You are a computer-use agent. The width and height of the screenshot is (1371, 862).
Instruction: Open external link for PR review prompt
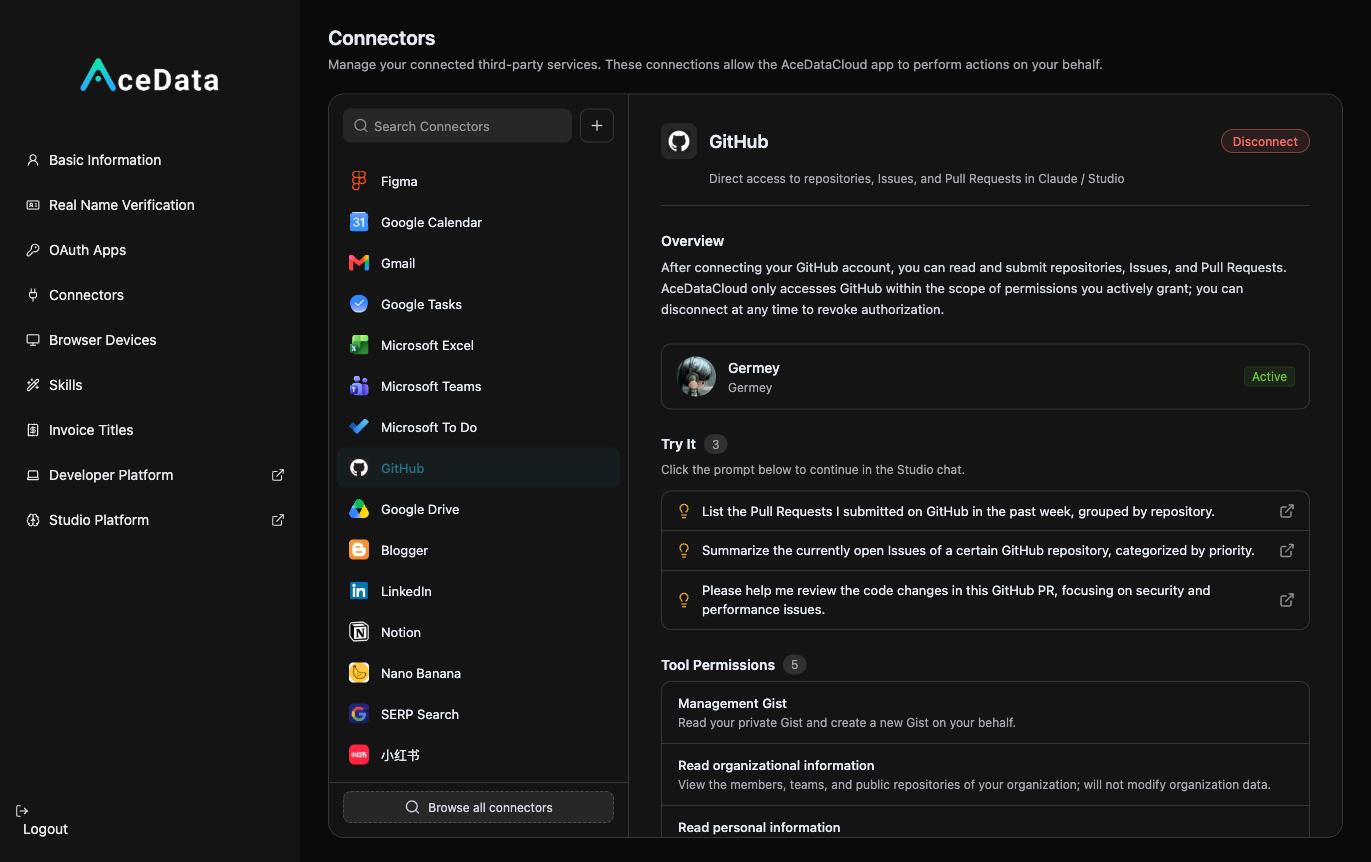[1287, 600]
